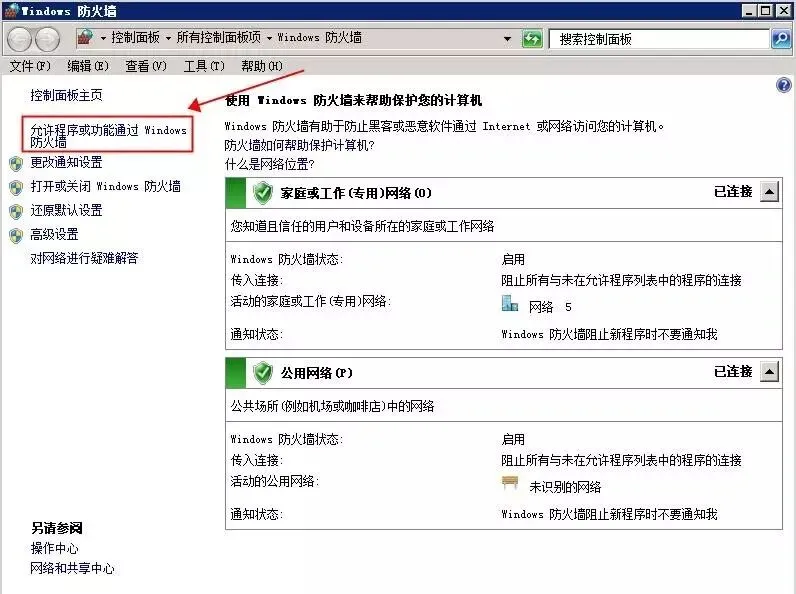
Task: Open the 查看(V) menu
Action: 146,66
